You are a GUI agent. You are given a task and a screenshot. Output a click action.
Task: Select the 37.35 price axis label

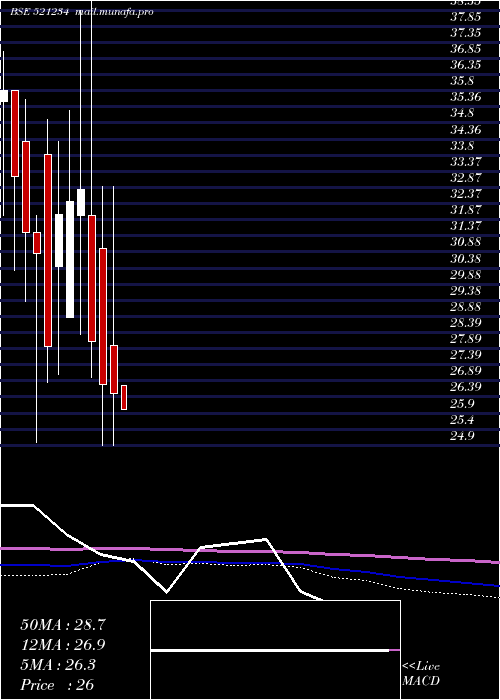(x=466, y=33)
